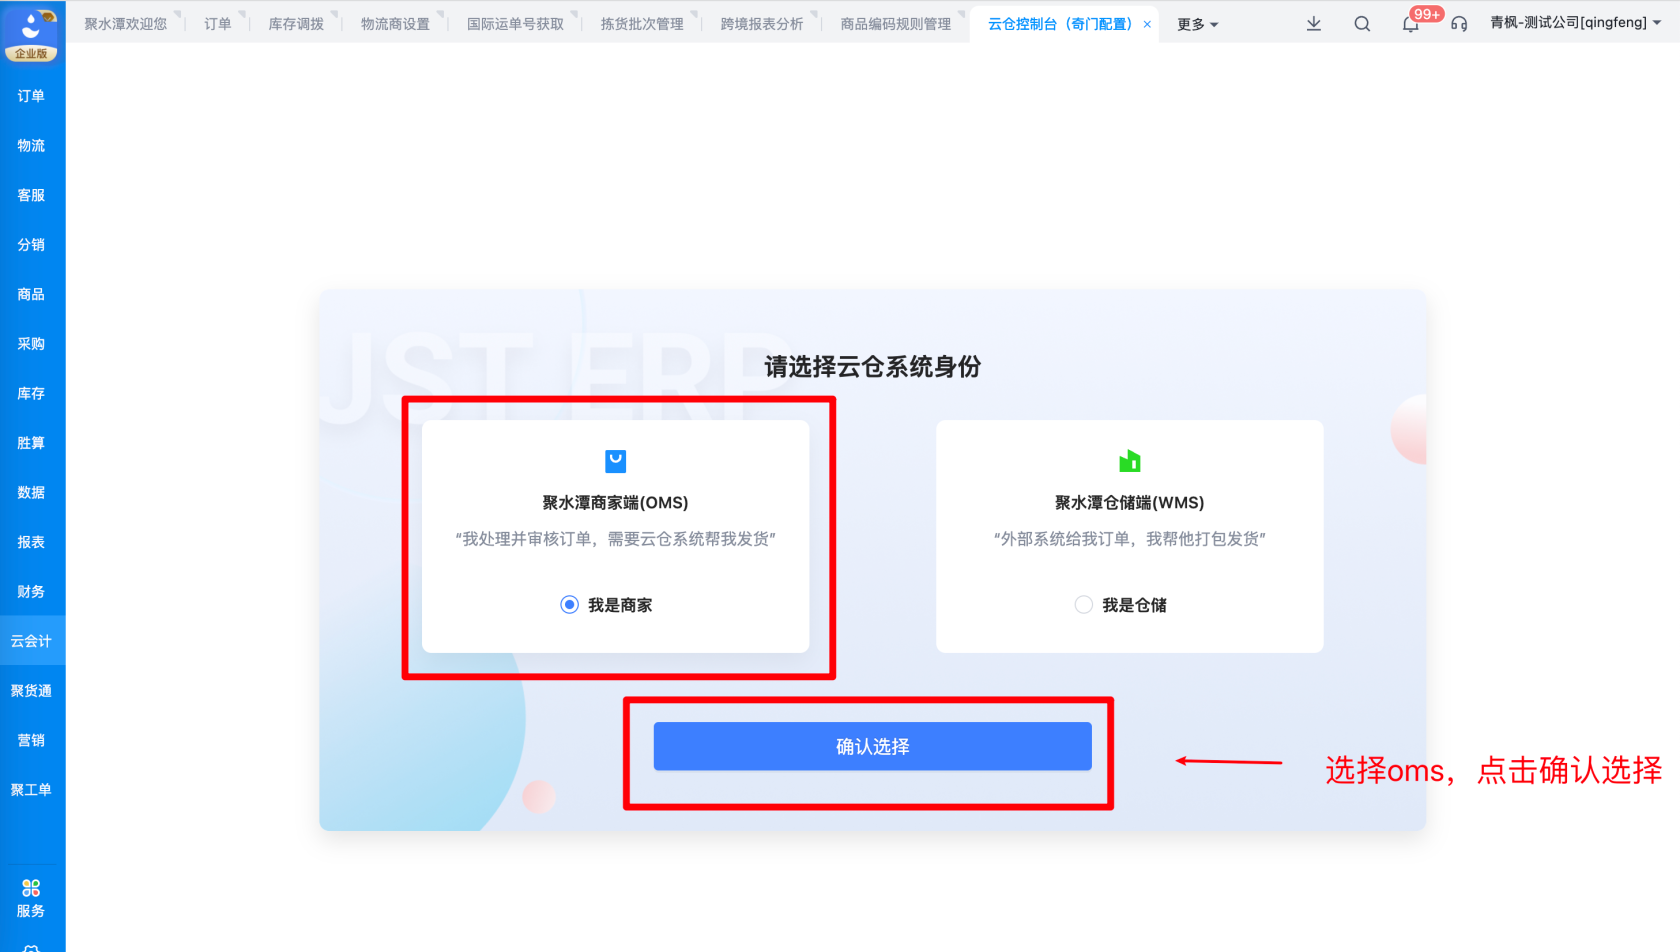Open 报表 in the left sidebar
Screen dimensions: 1680x952
click(31, 542)
